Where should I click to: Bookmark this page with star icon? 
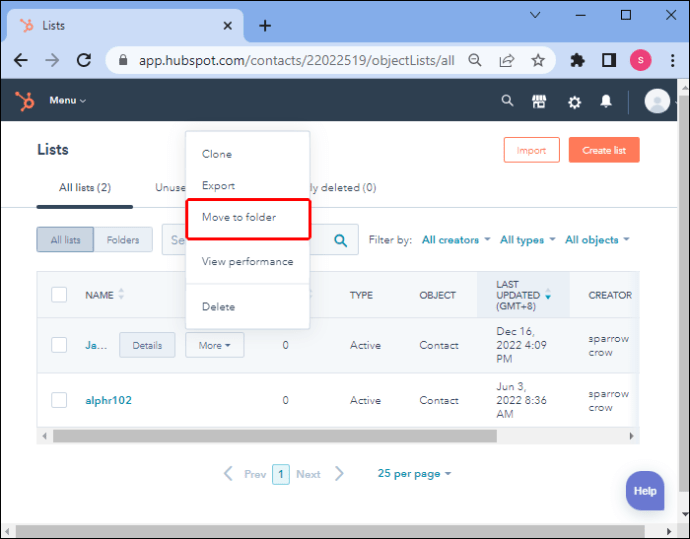(538, 60)
